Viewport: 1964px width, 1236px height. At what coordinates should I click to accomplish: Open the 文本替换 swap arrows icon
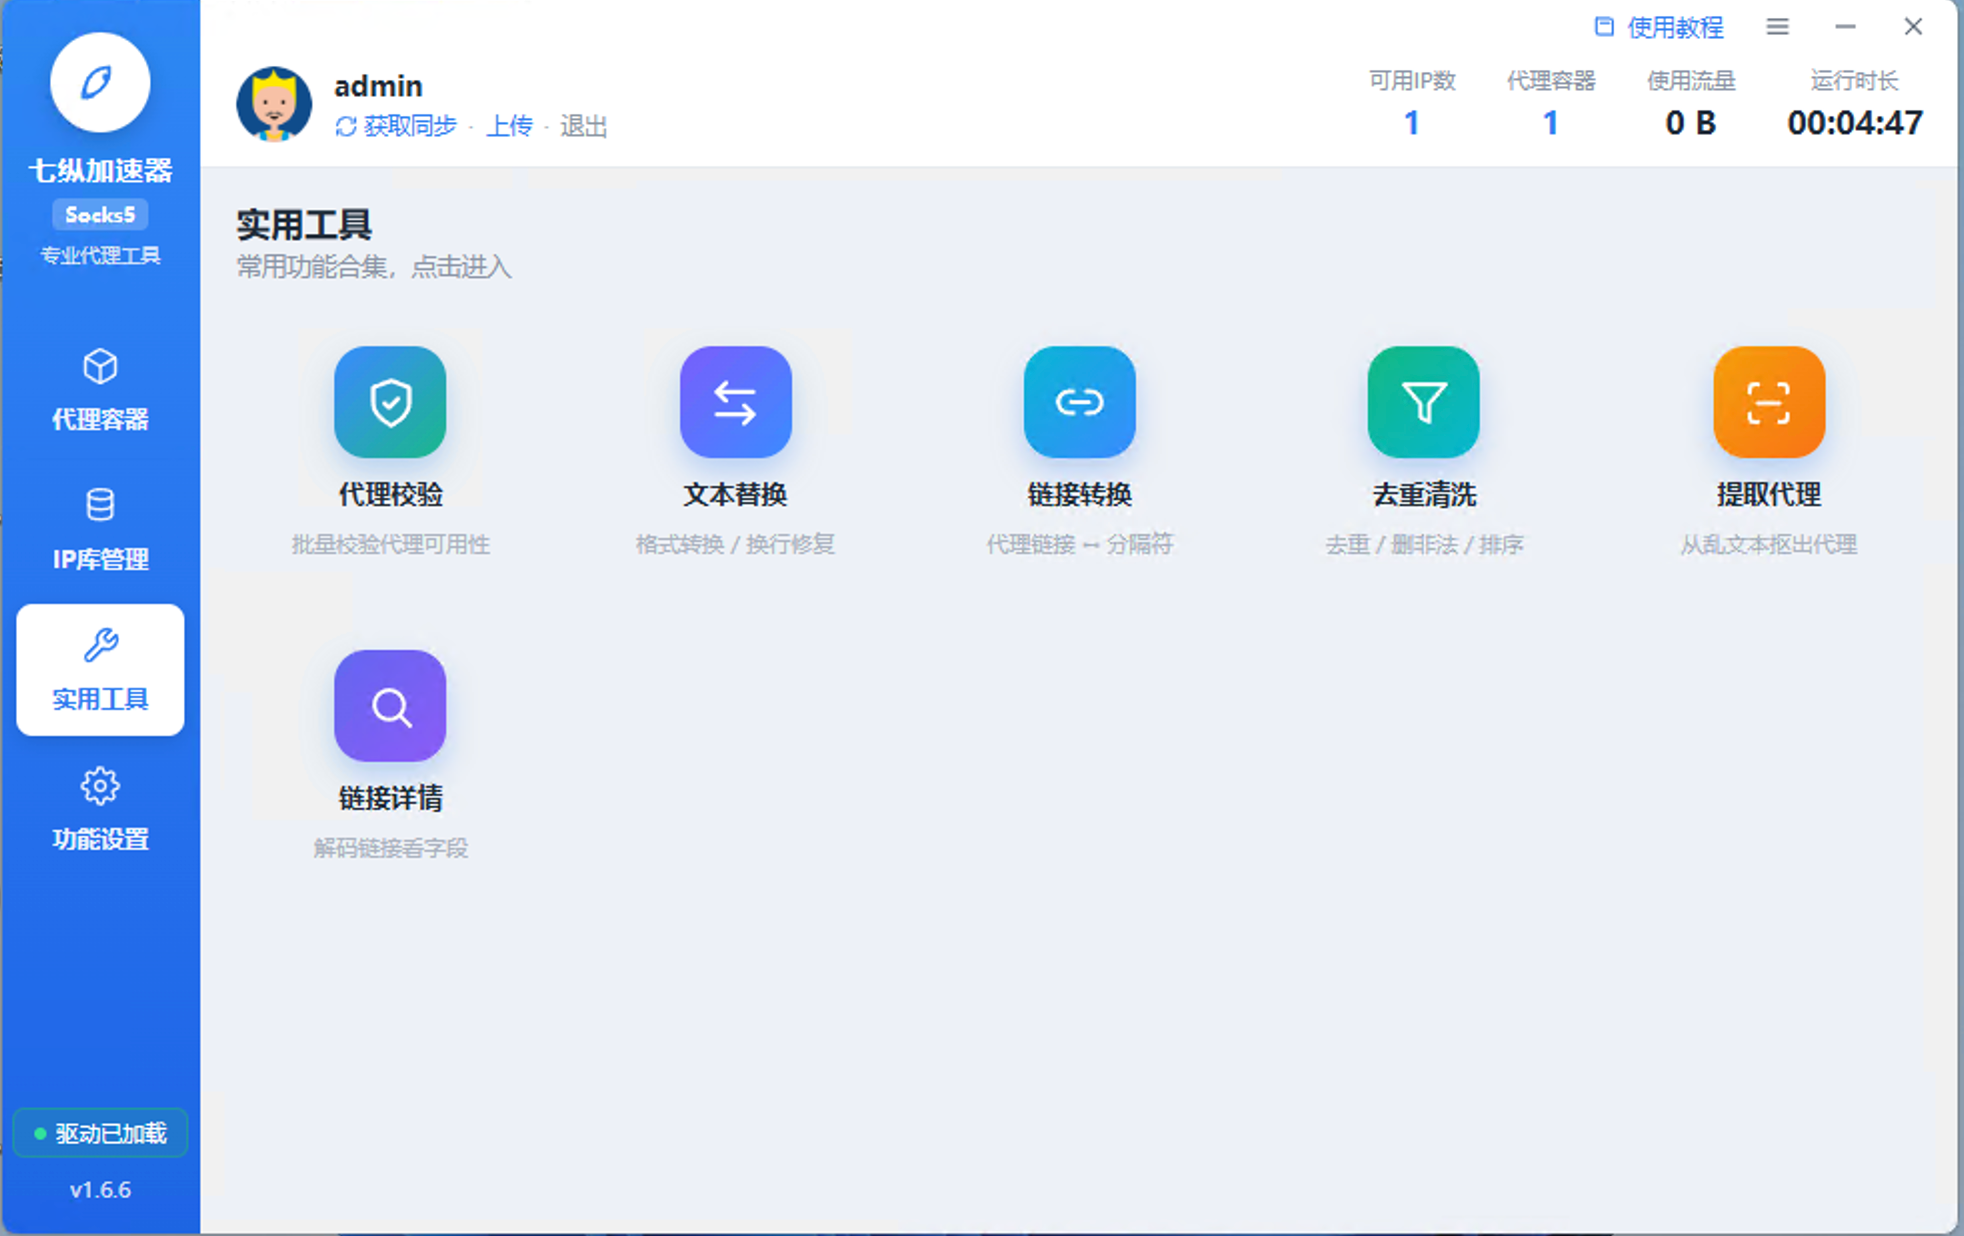point(735,402)
